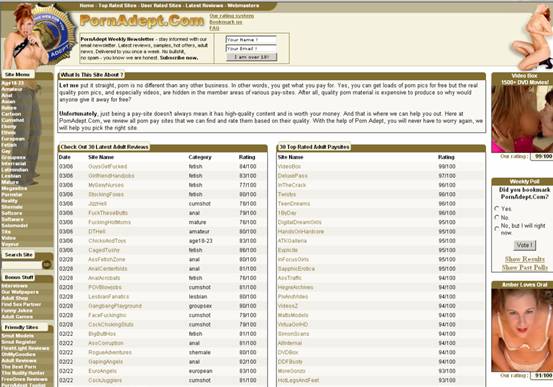Click the 'I am over 18!' button
553x387 pixels.
[251, 57]
